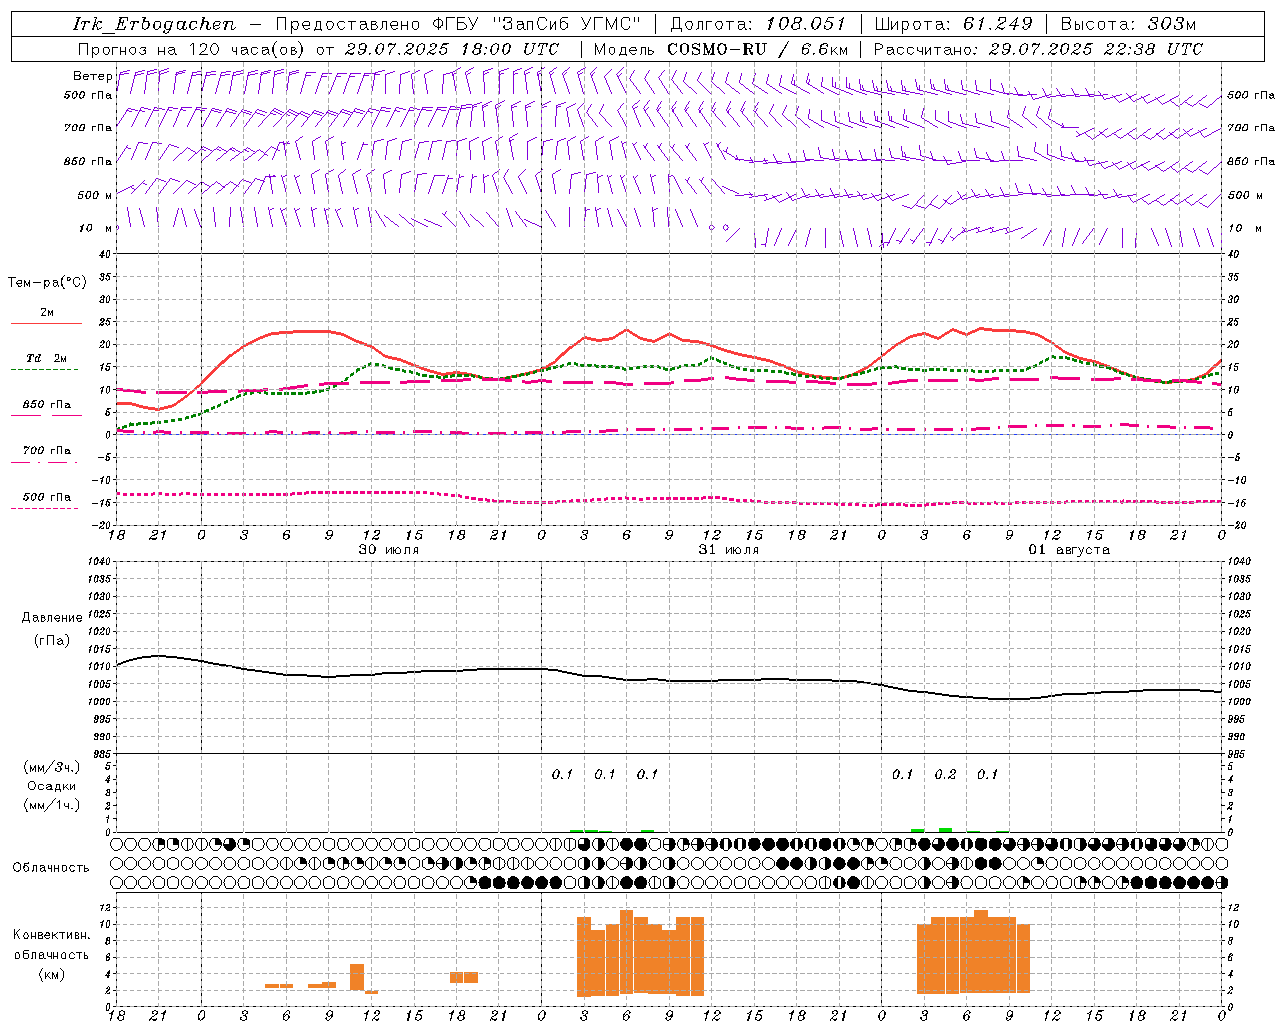Select the forecast line Прогноз на 120 часа(ов)
The image size is (1280, 1024).
pyautogui.click(x=190, y=49)
